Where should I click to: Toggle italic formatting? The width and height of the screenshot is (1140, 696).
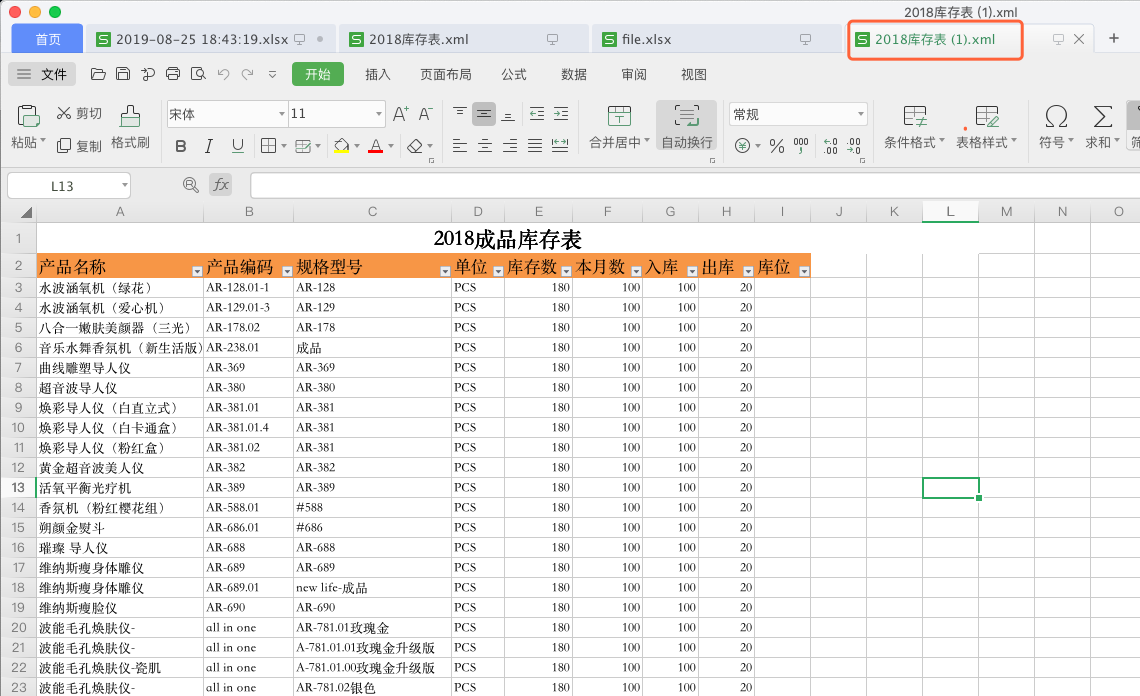tap(209, 146)
